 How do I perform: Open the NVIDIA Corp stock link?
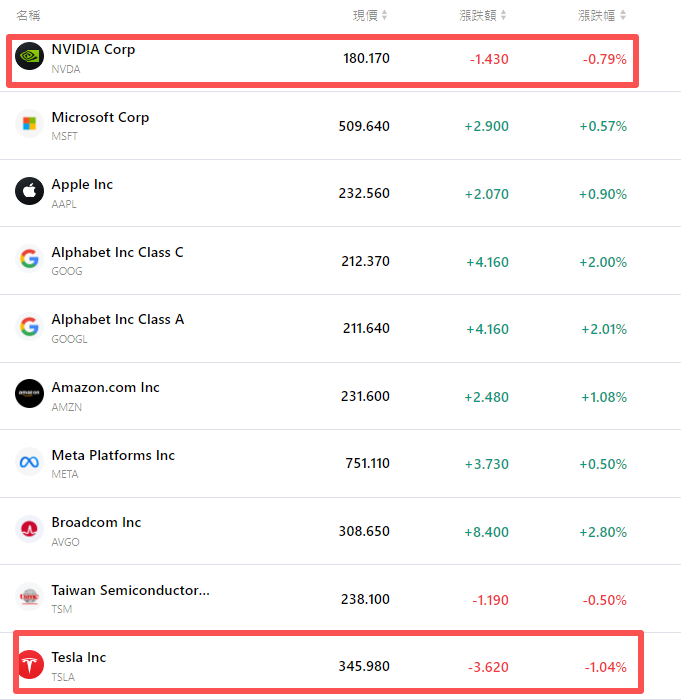tap(93, 49)
